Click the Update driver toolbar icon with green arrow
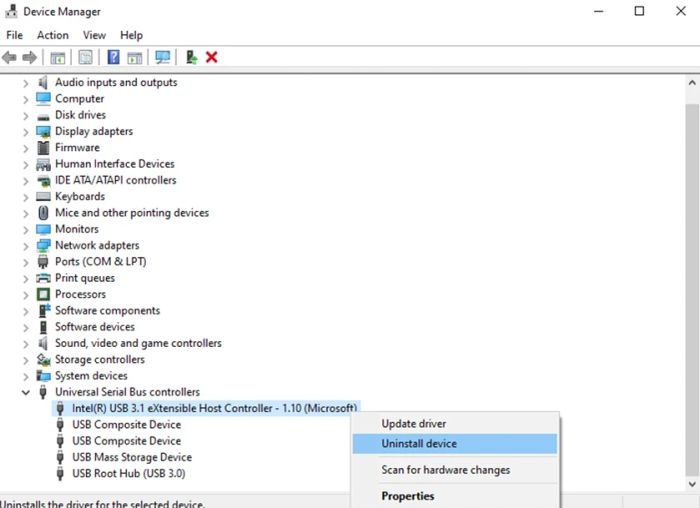Viewport: 700px width, 508px height. point(192,57)
